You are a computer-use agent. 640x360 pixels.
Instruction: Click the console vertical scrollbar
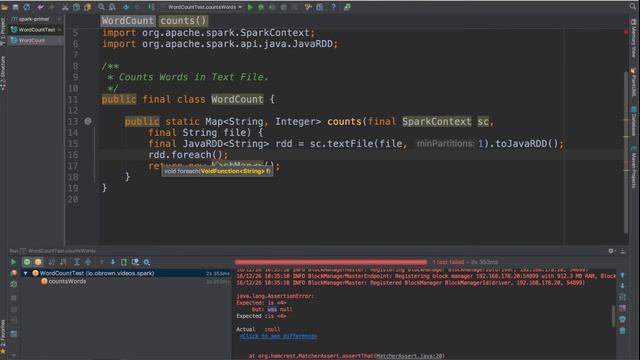coord(613,316)
